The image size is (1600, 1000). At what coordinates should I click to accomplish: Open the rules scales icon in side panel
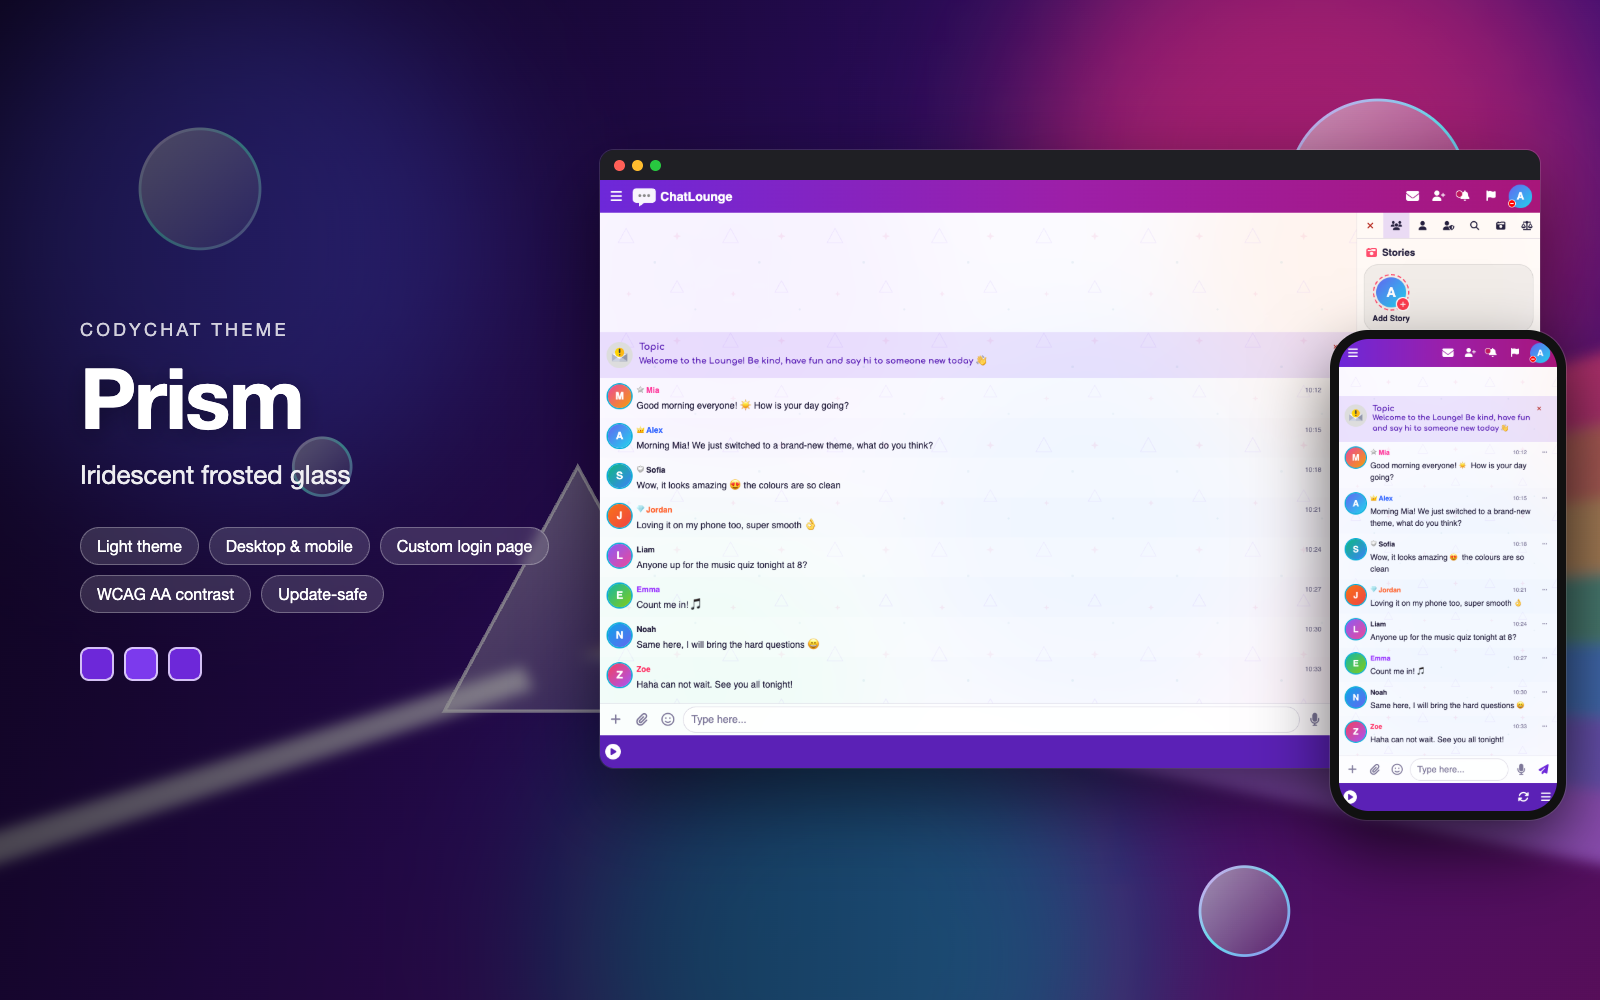pos(1526,226)
